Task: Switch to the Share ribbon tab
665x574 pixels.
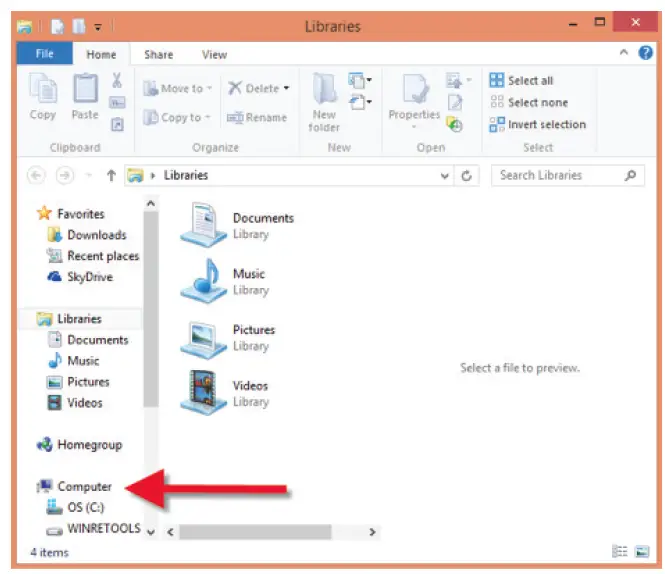Action: (x=159, y=54)
